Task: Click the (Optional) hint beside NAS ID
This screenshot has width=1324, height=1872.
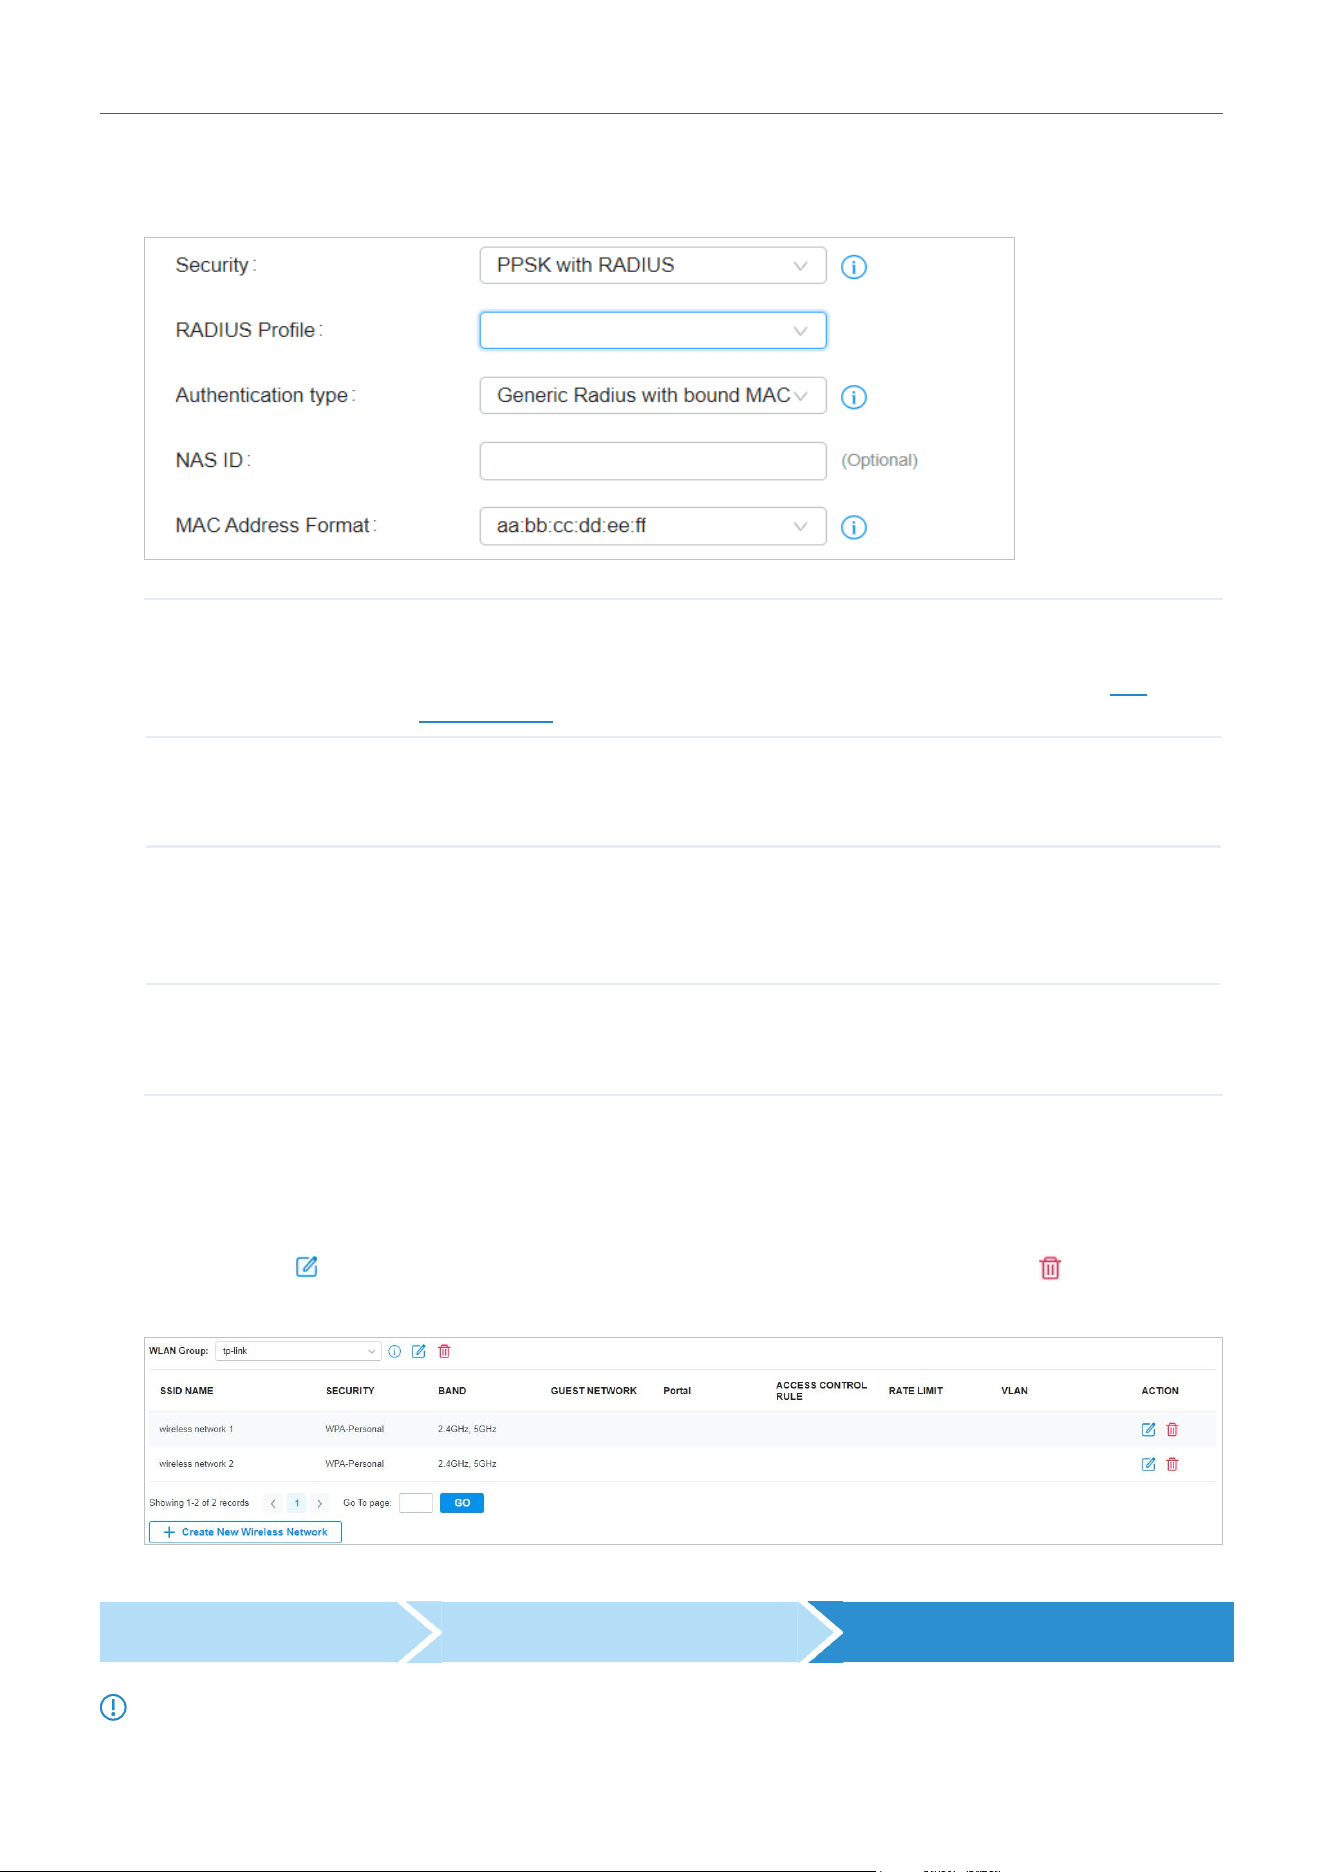Action: point(879,460)
